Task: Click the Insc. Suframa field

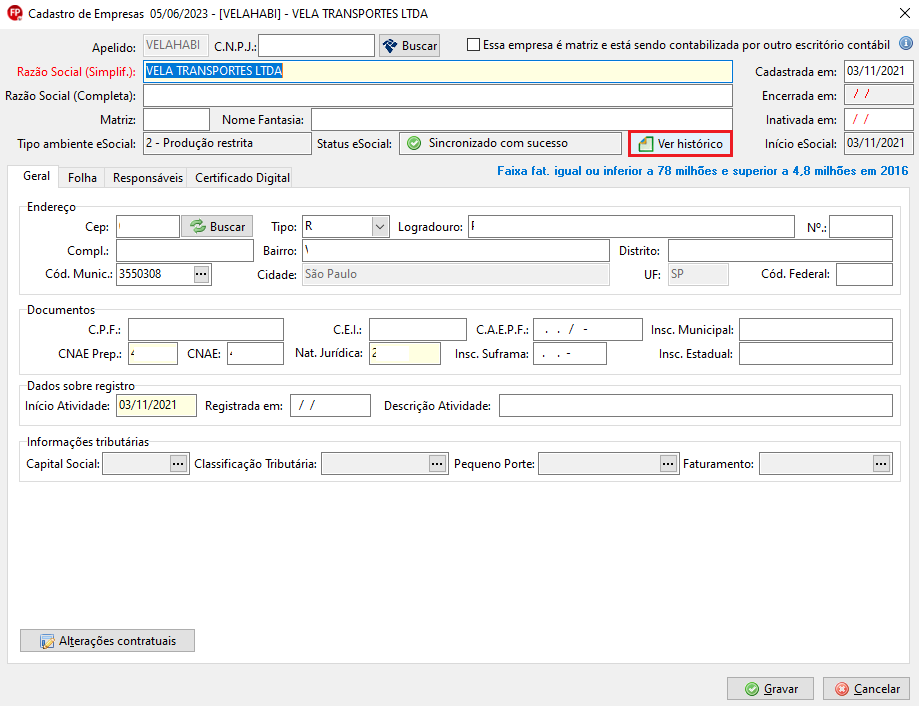Action: 570,353
